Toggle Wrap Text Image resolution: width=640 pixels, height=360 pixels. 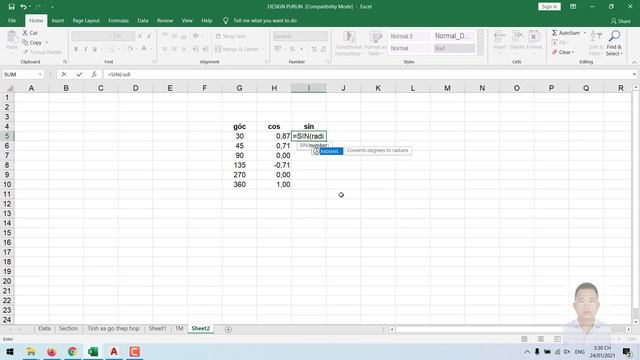pos(231,36)
